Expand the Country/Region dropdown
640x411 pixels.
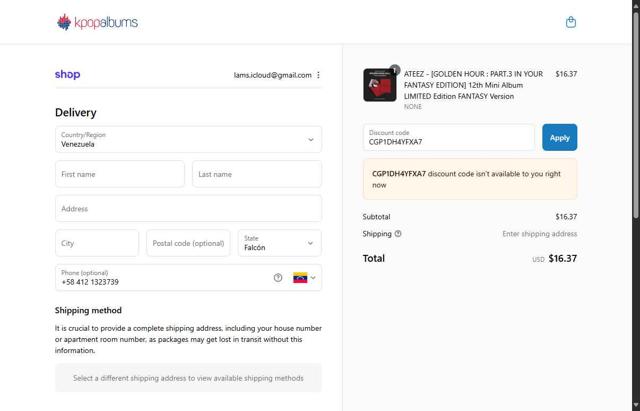click(x=188, y=140)
